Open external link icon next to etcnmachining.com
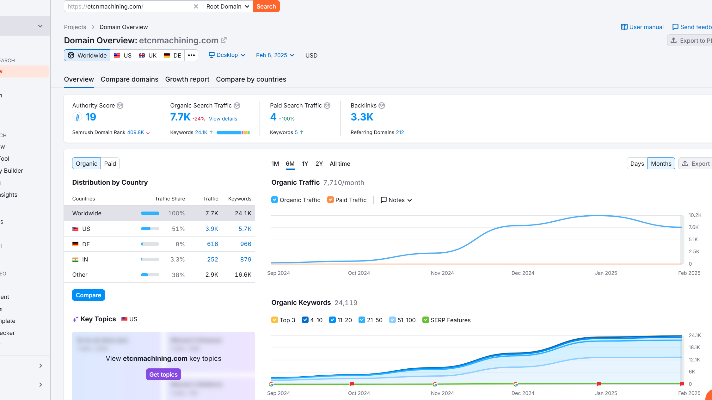The height and width of the screenshot is (400, 712). pos(224,40)
